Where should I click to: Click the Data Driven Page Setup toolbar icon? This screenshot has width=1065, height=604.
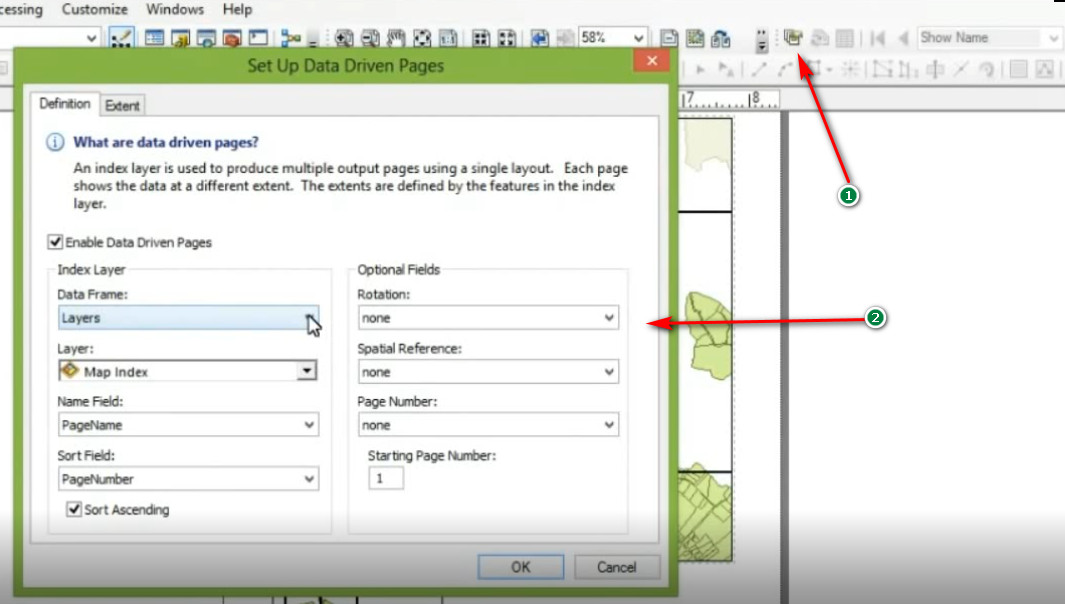click(794, 38)
